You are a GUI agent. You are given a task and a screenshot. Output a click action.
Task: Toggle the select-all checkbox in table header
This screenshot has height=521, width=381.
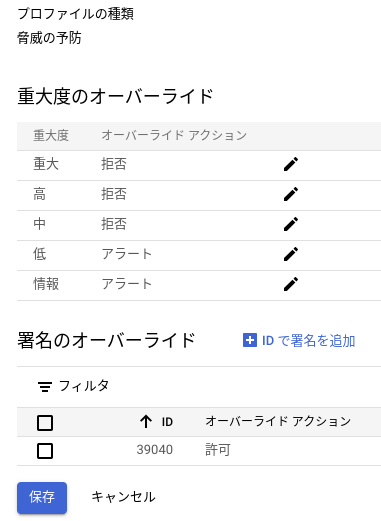pos(45,423)
